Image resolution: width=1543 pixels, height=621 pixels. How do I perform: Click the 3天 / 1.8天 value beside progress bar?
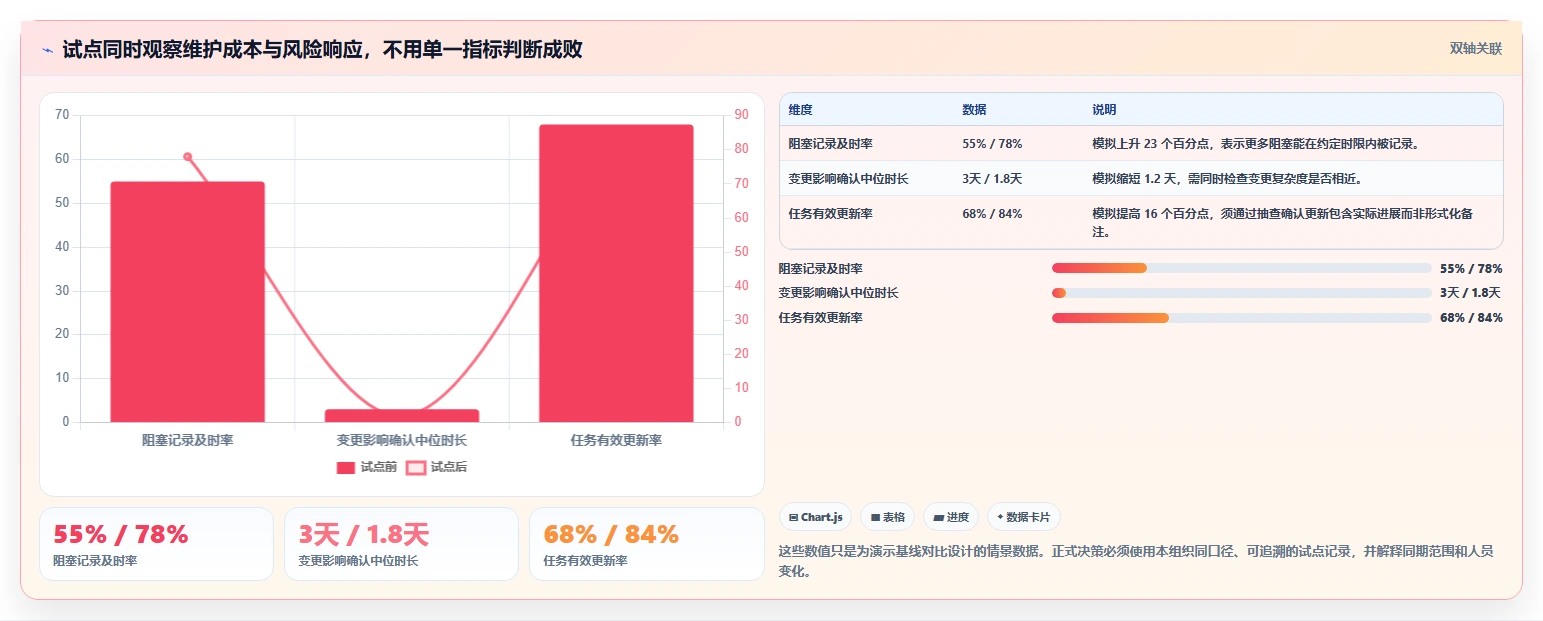click(1471, 292)
